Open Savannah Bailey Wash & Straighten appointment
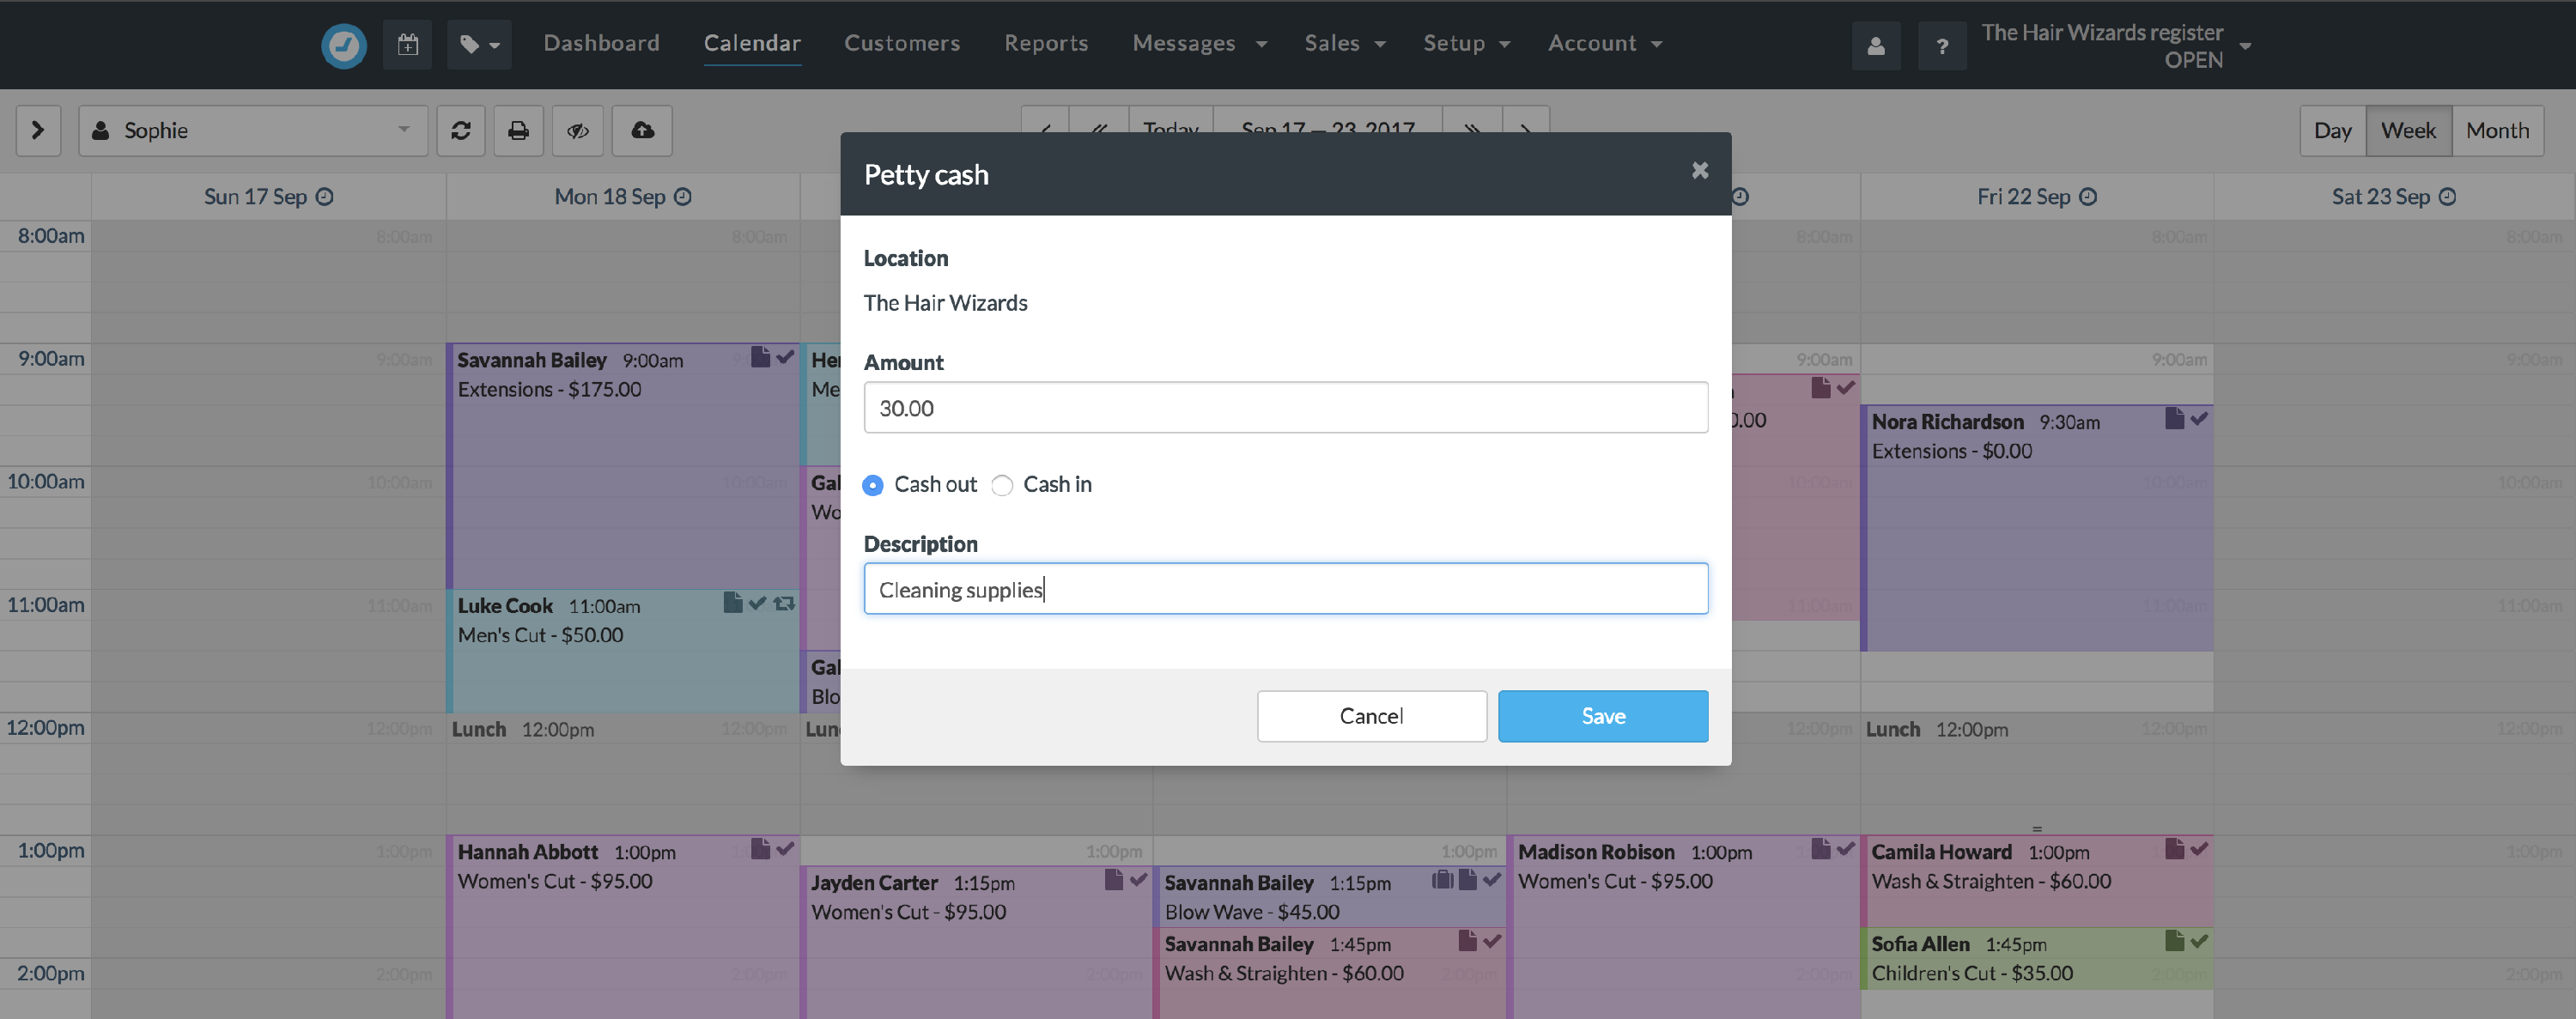This screenshot has width=2576, height=1019. [x=1330, y=973]
